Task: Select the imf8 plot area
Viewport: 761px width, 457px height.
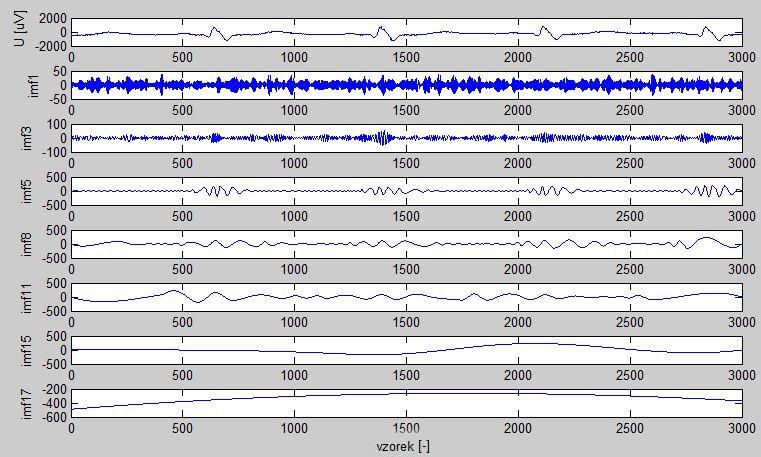Action: tap(407, 244)
